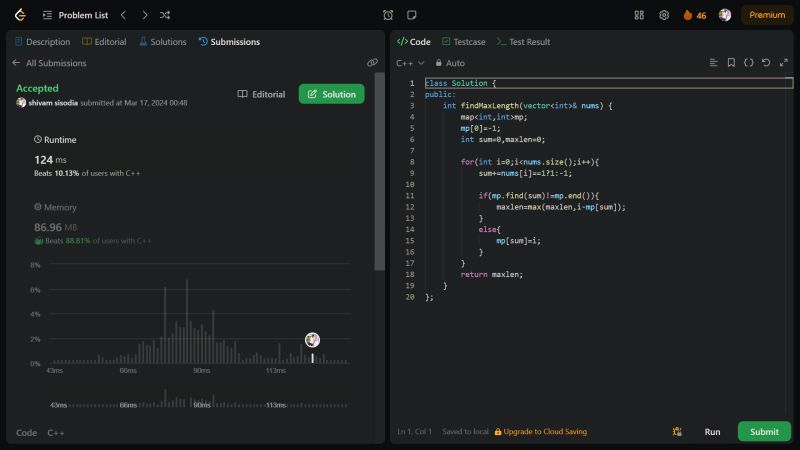The height and width of the screenshot is (450, 800).
Task: Go to the next problem arrow
Action: pyautogui.click(x=144, y=15)
